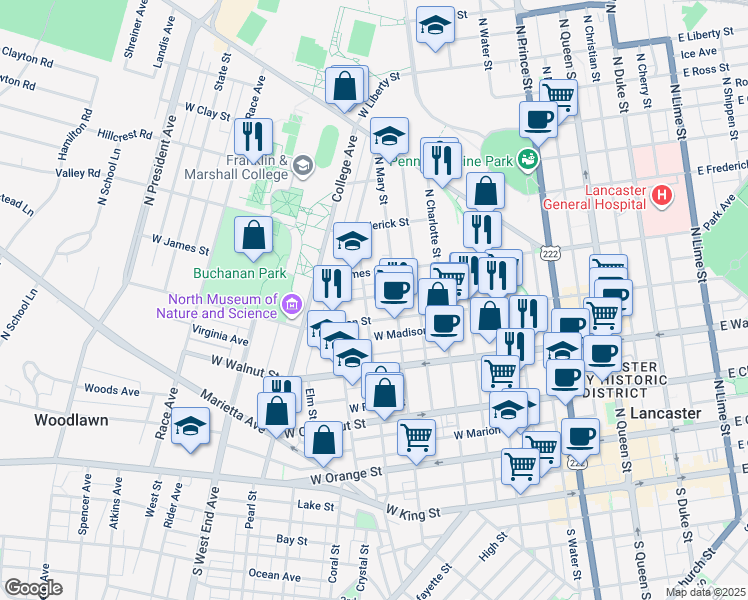Click the N President Ave label
This screenshot has height=600, width=748.
click(x=161, y=161)
